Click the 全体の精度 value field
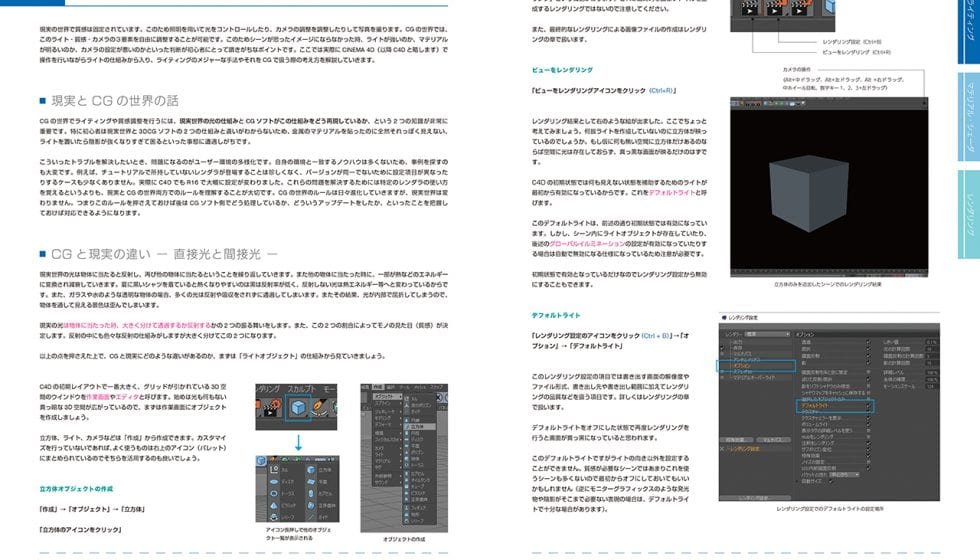The width and height of the screenshot is (980, 560). coord(932,379)
